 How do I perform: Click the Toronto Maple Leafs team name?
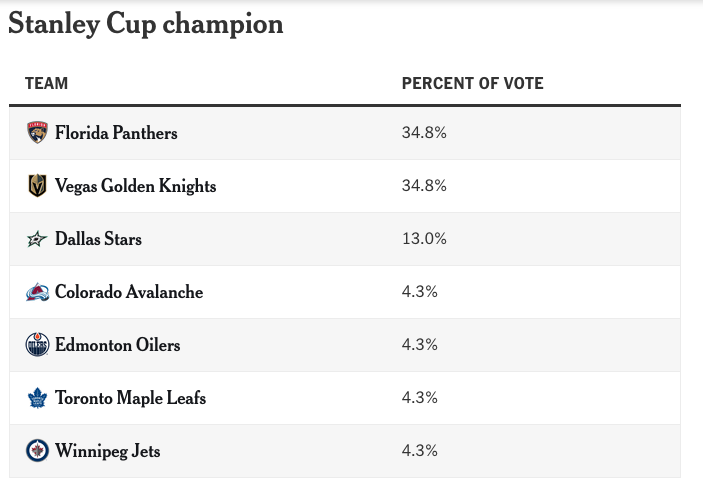130,398
